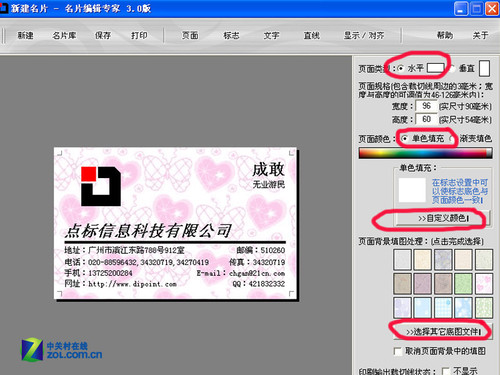The image size is (500, 375).
Task: Select the 水平 horizontal page radio button
Action: tap(401, 69)
